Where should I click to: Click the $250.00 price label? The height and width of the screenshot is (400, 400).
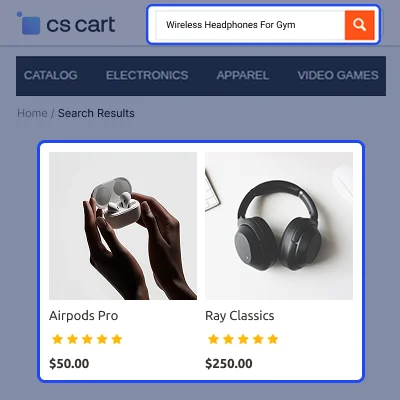229,363
